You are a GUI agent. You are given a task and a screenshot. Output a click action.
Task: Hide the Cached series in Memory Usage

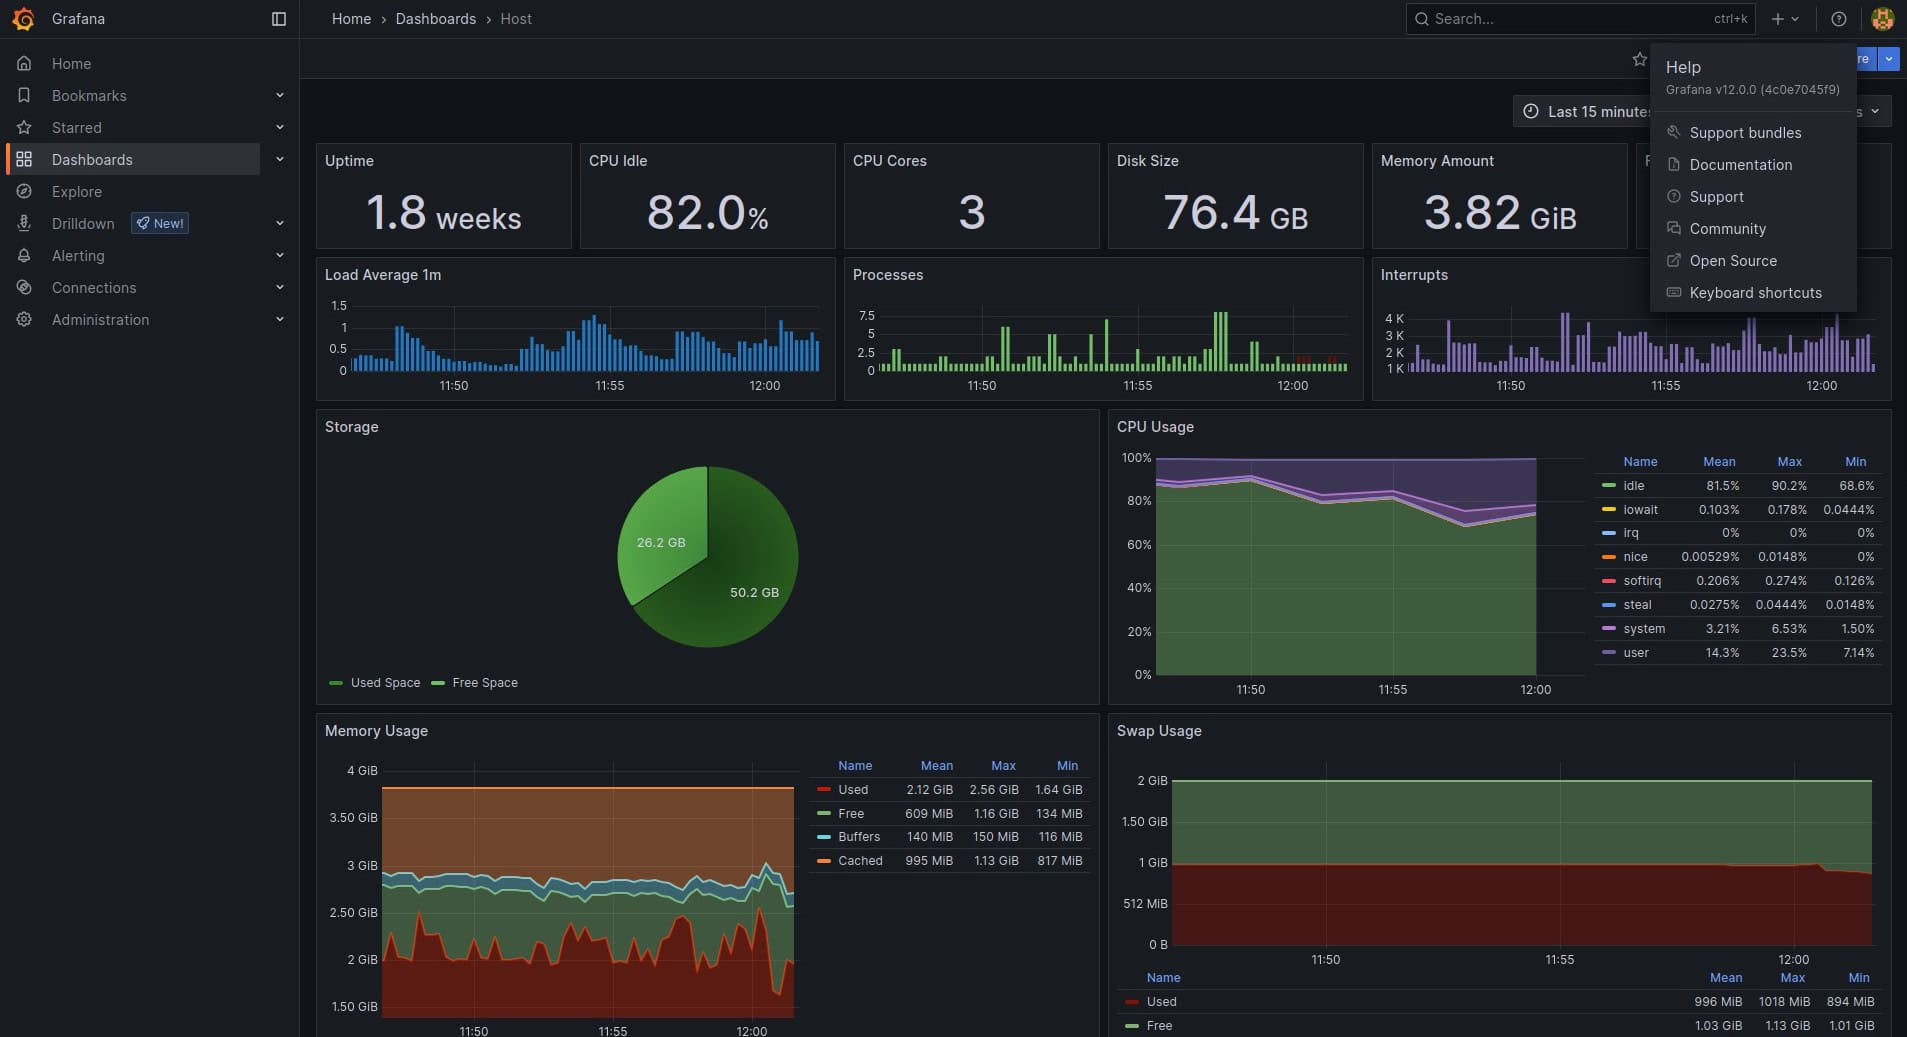coord(862,860)
